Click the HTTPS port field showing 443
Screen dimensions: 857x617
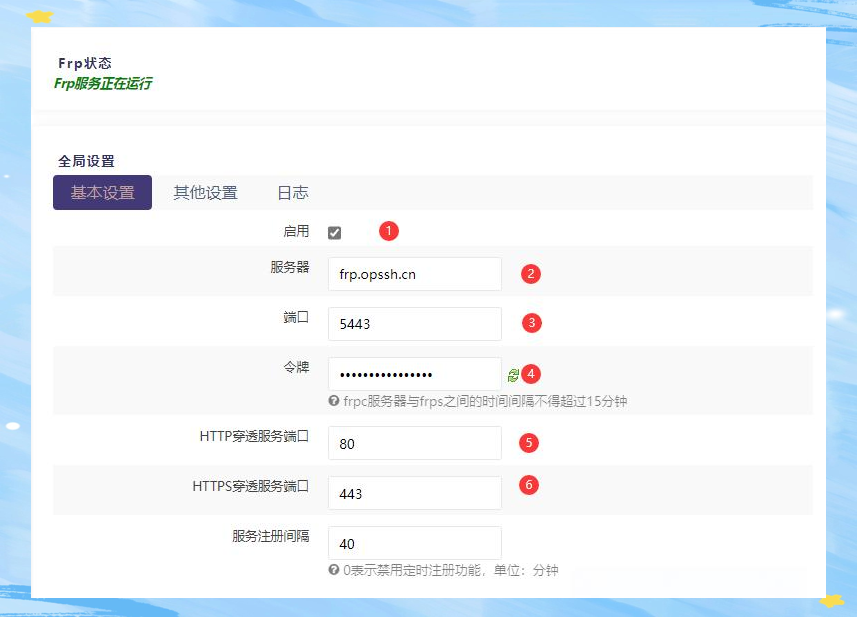pos(414,492)
